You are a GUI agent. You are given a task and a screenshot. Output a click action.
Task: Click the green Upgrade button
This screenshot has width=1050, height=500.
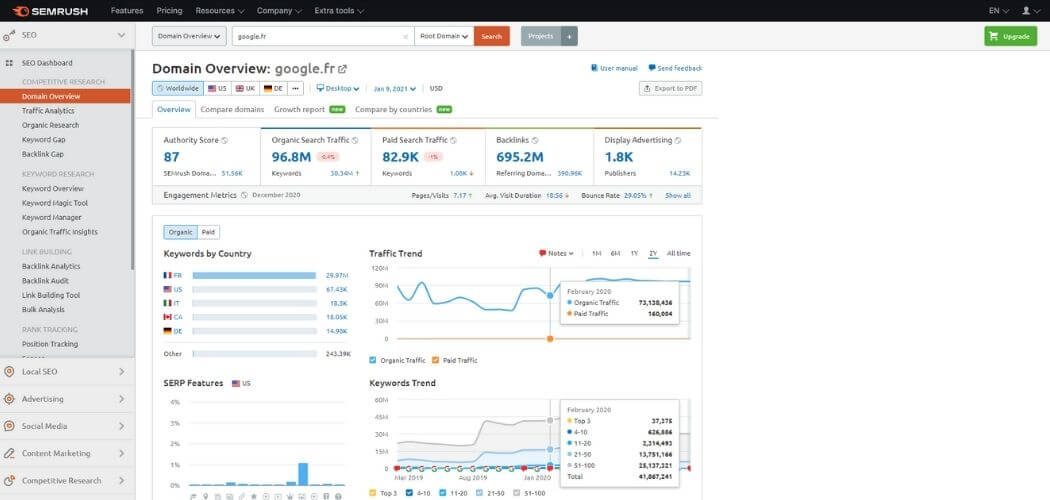1010,36
